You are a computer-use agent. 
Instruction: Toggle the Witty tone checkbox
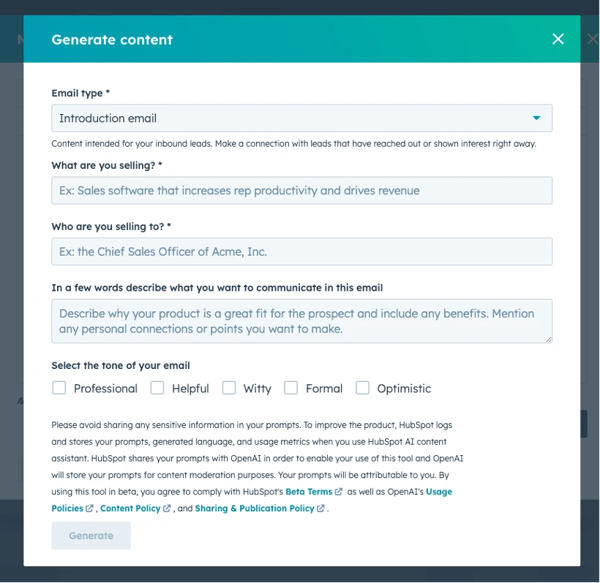click(x=229, y=388)
